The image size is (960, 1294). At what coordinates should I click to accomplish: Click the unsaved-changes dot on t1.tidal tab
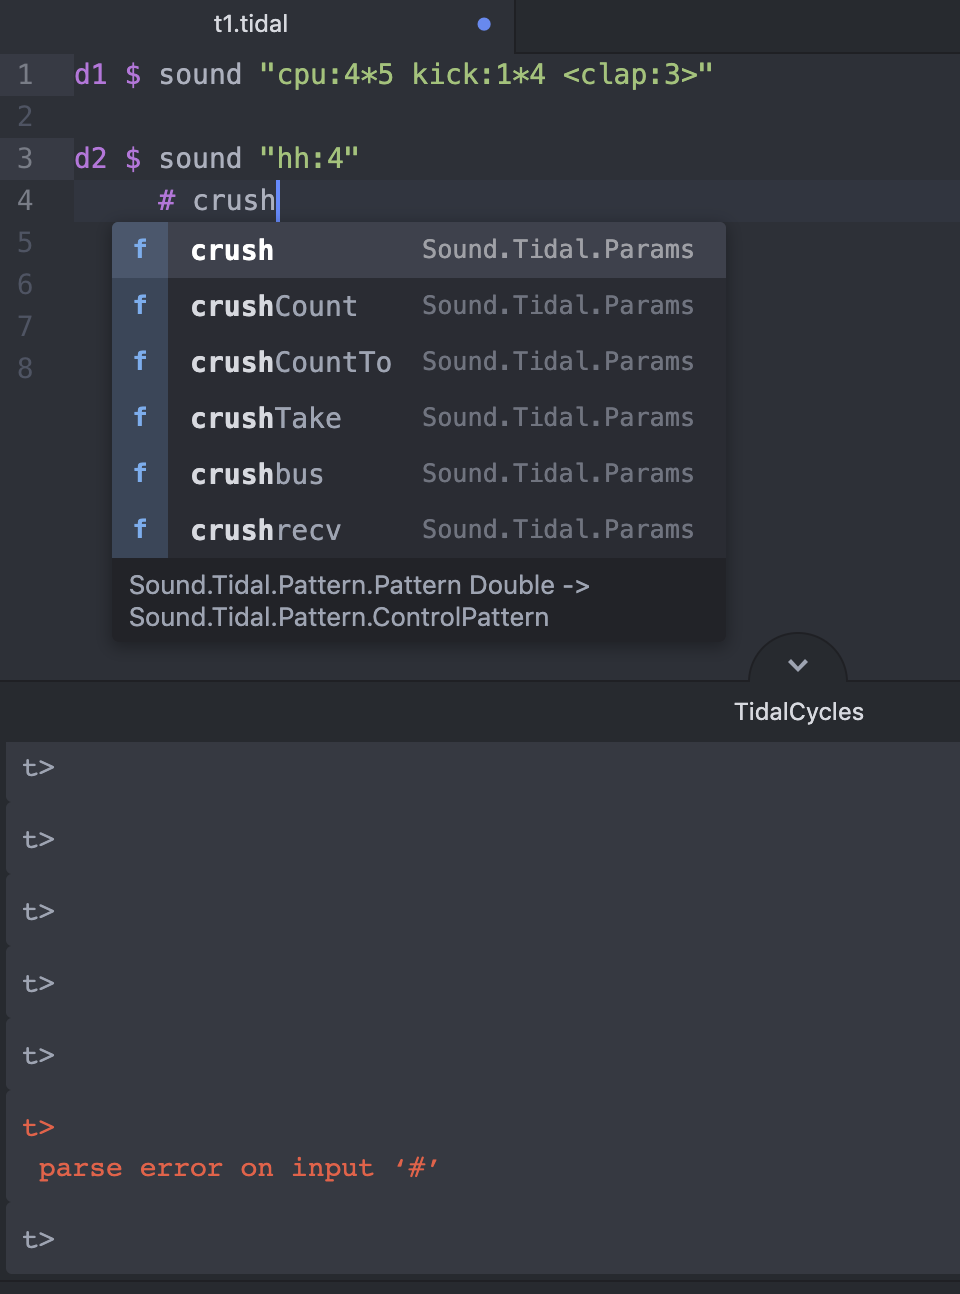484,24
